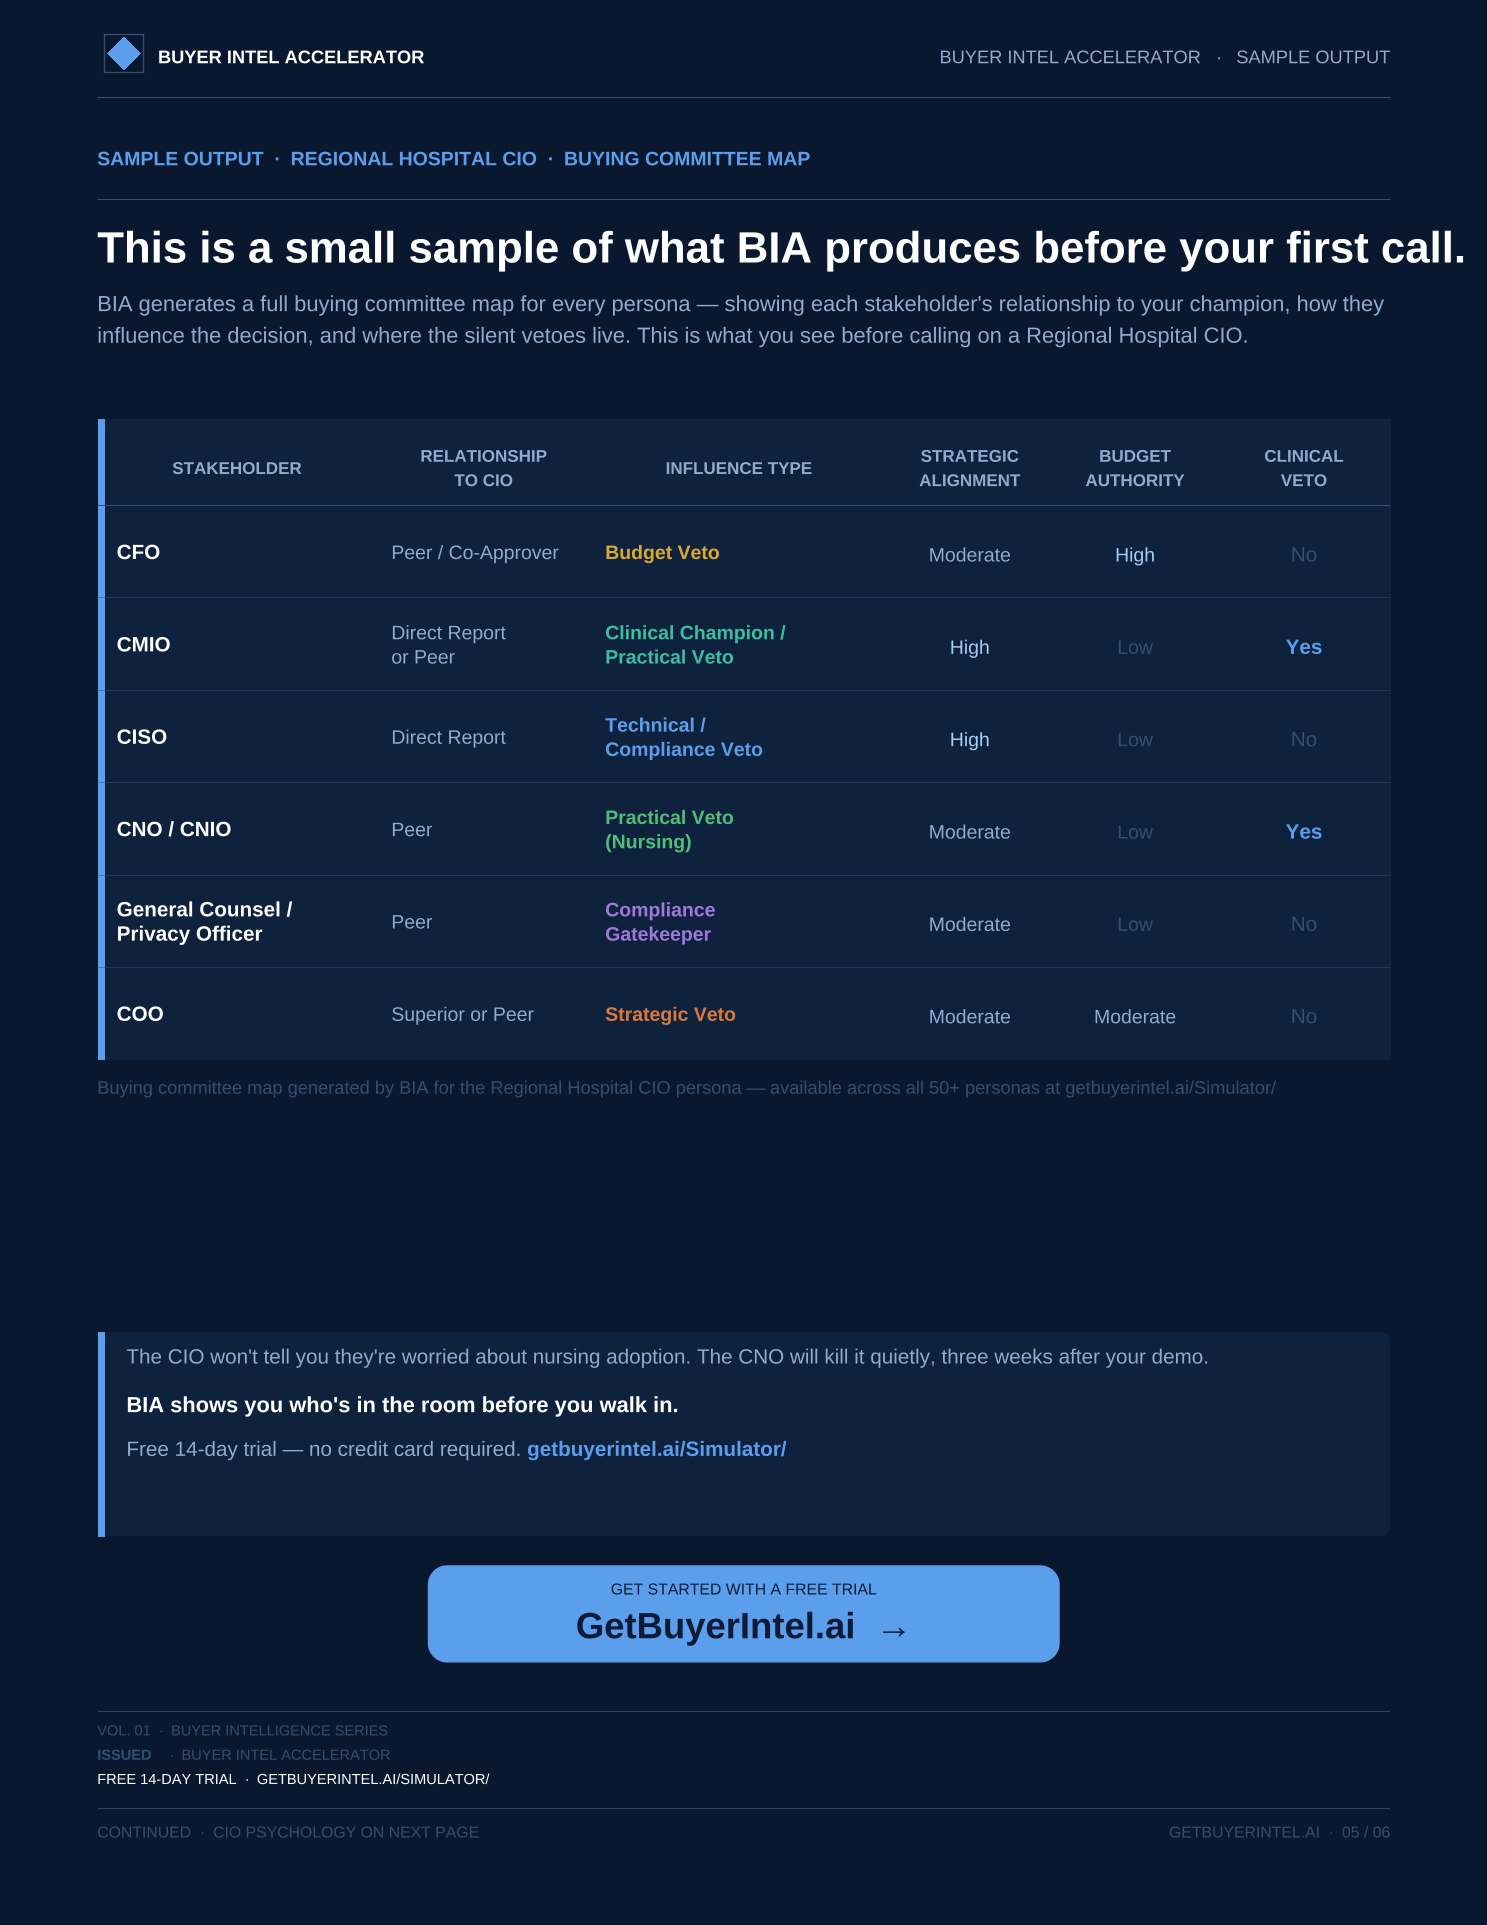Viewport: 1487px width, 1925px height.
Task: Select the CFO stakeholder row
Action: coord(747,552)
